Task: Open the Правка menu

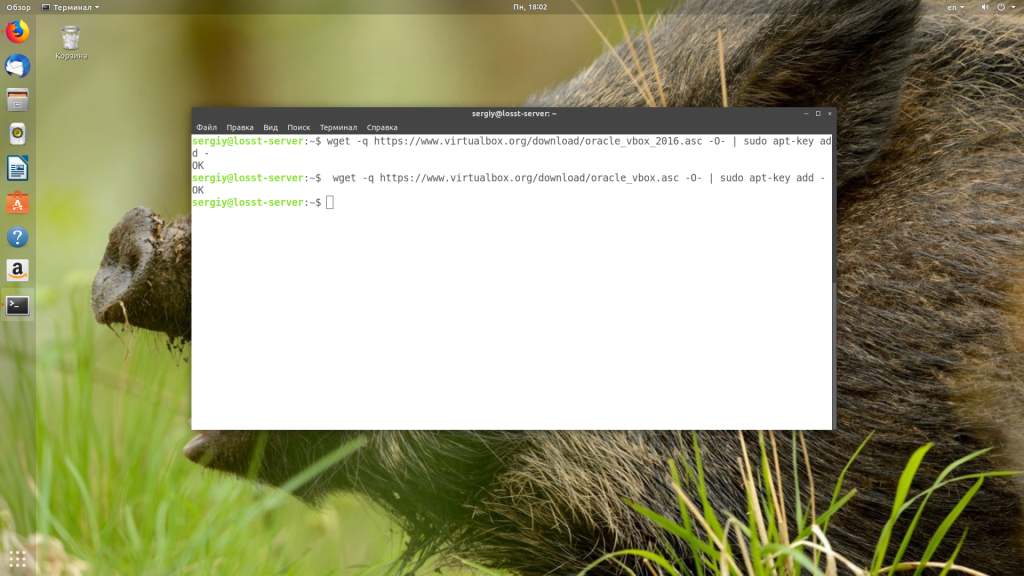Action: (x=240, y=127)
